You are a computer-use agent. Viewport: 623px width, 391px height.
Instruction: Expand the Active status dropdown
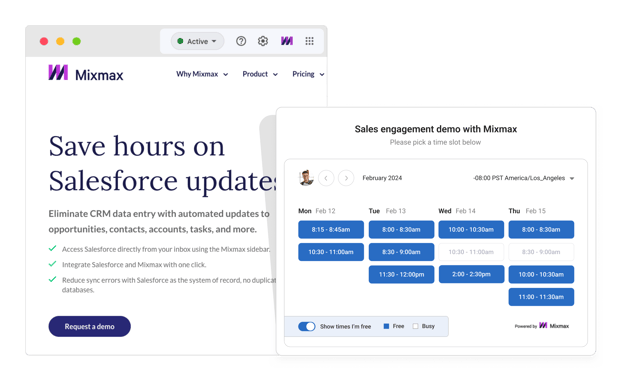pos(197,41)
